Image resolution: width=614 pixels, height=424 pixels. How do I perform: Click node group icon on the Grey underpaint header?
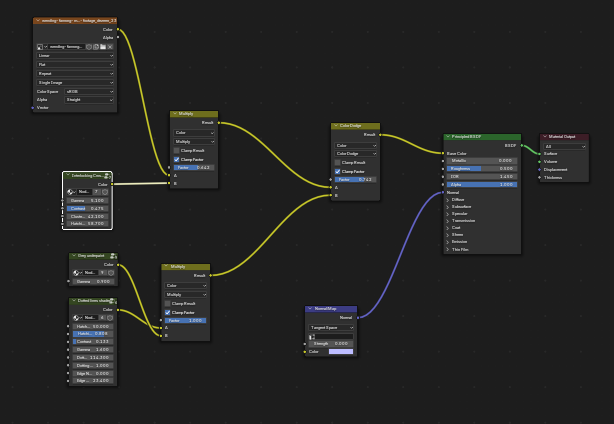(113, 256)
